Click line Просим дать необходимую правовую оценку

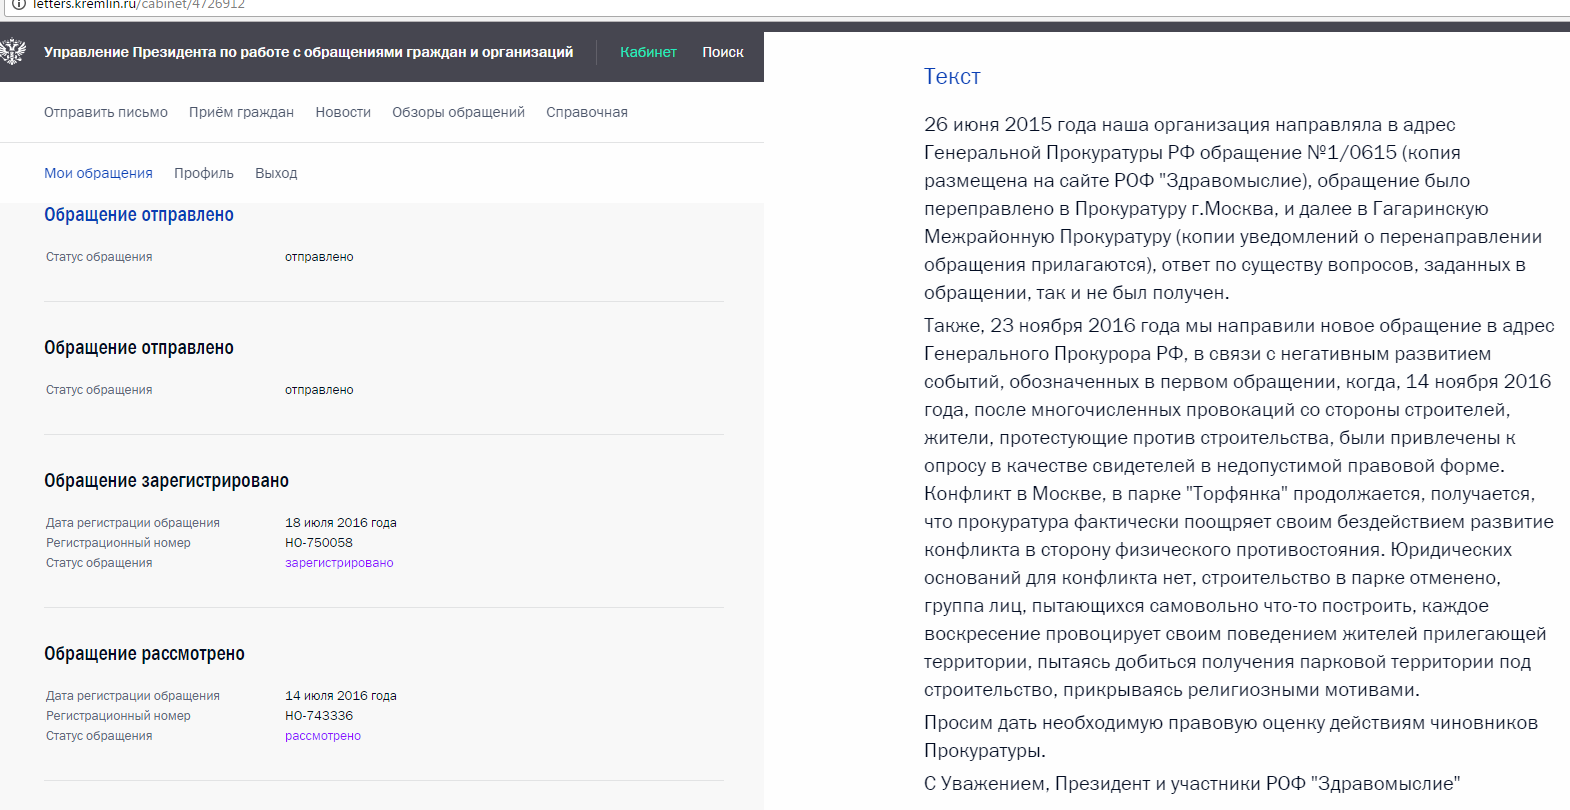[x=1231, y=737]
